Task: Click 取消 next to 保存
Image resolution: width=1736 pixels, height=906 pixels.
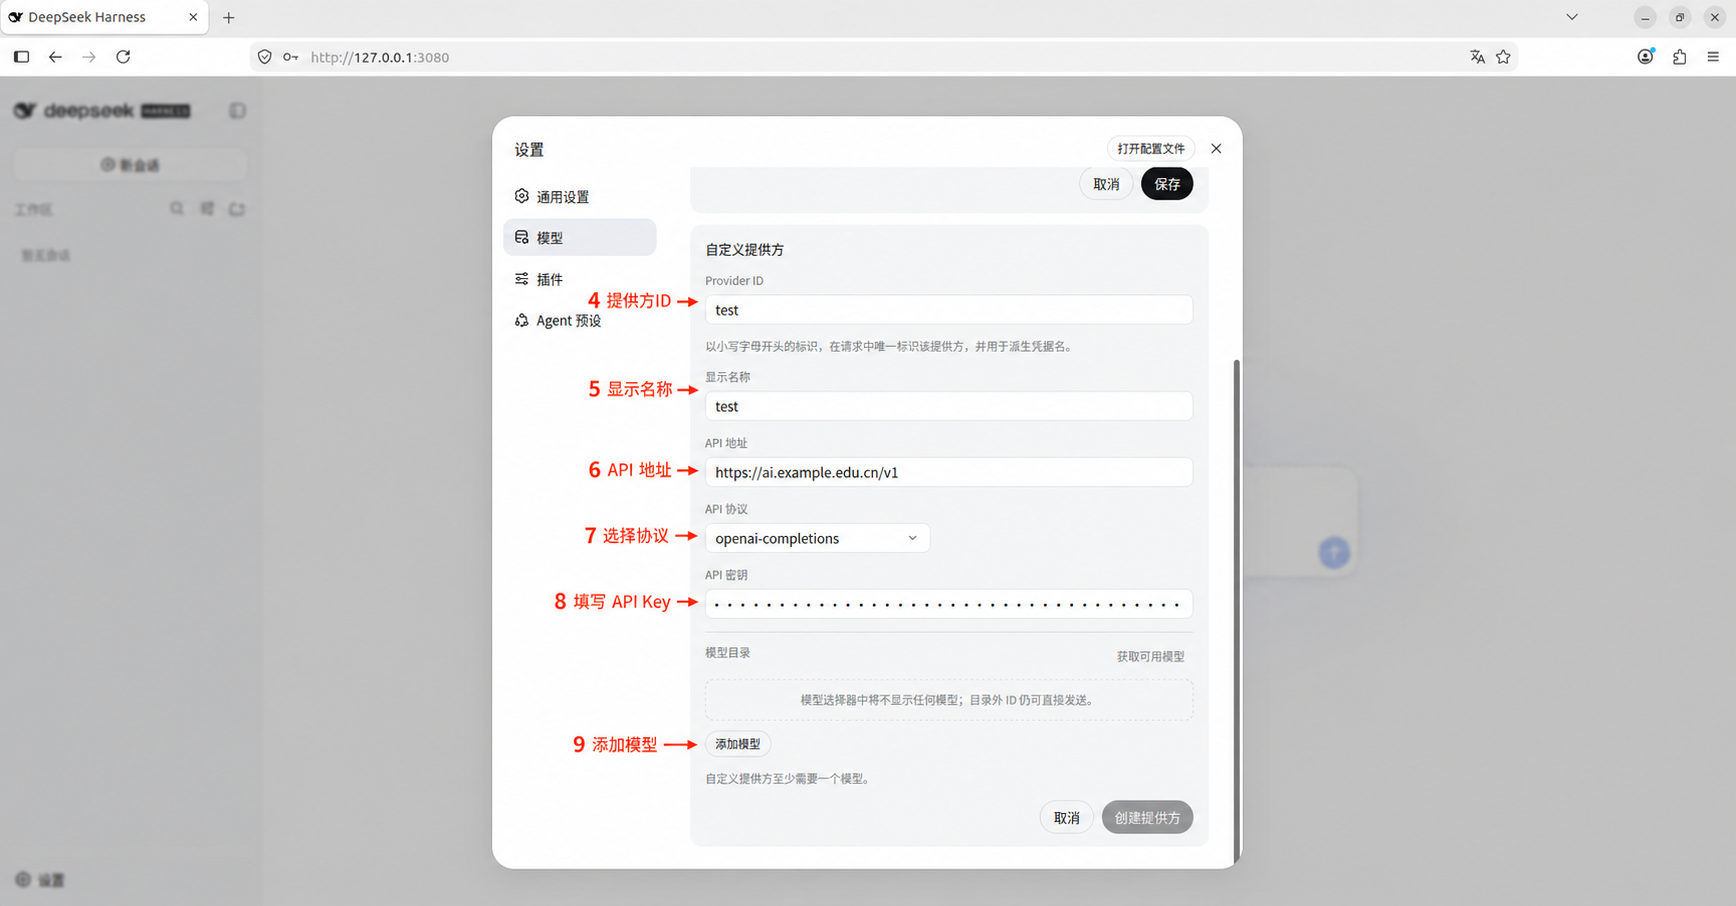Action: click(1106, 184)
